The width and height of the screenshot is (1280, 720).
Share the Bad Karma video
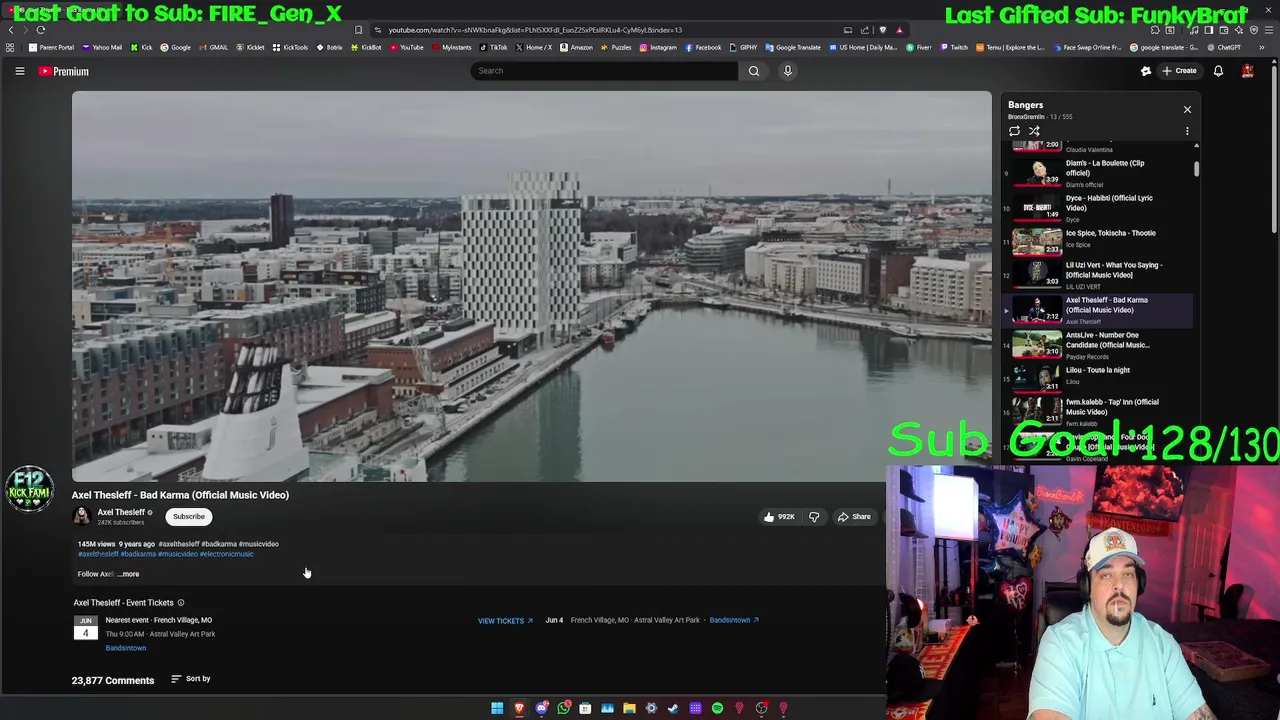(x=855, y=517)
